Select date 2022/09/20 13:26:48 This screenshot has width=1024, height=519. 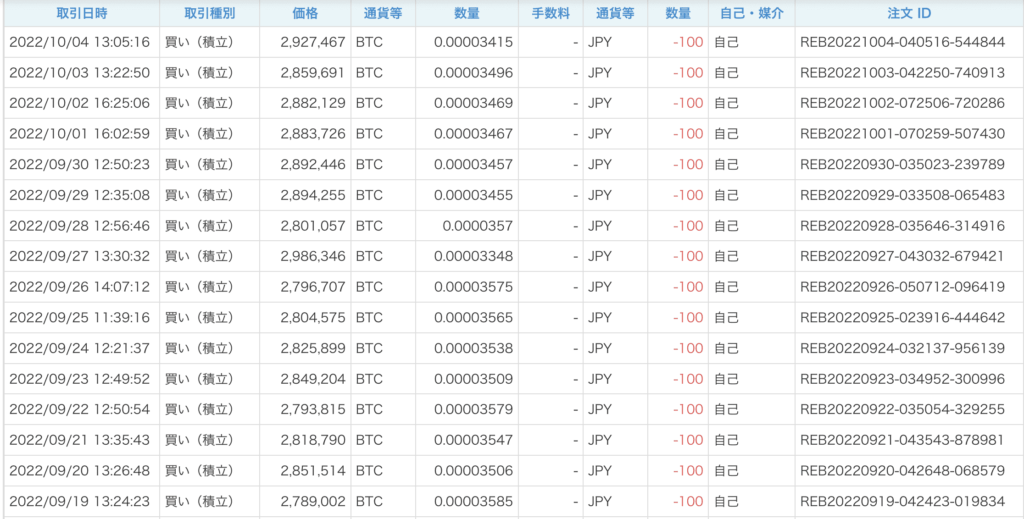pos(80,471)
